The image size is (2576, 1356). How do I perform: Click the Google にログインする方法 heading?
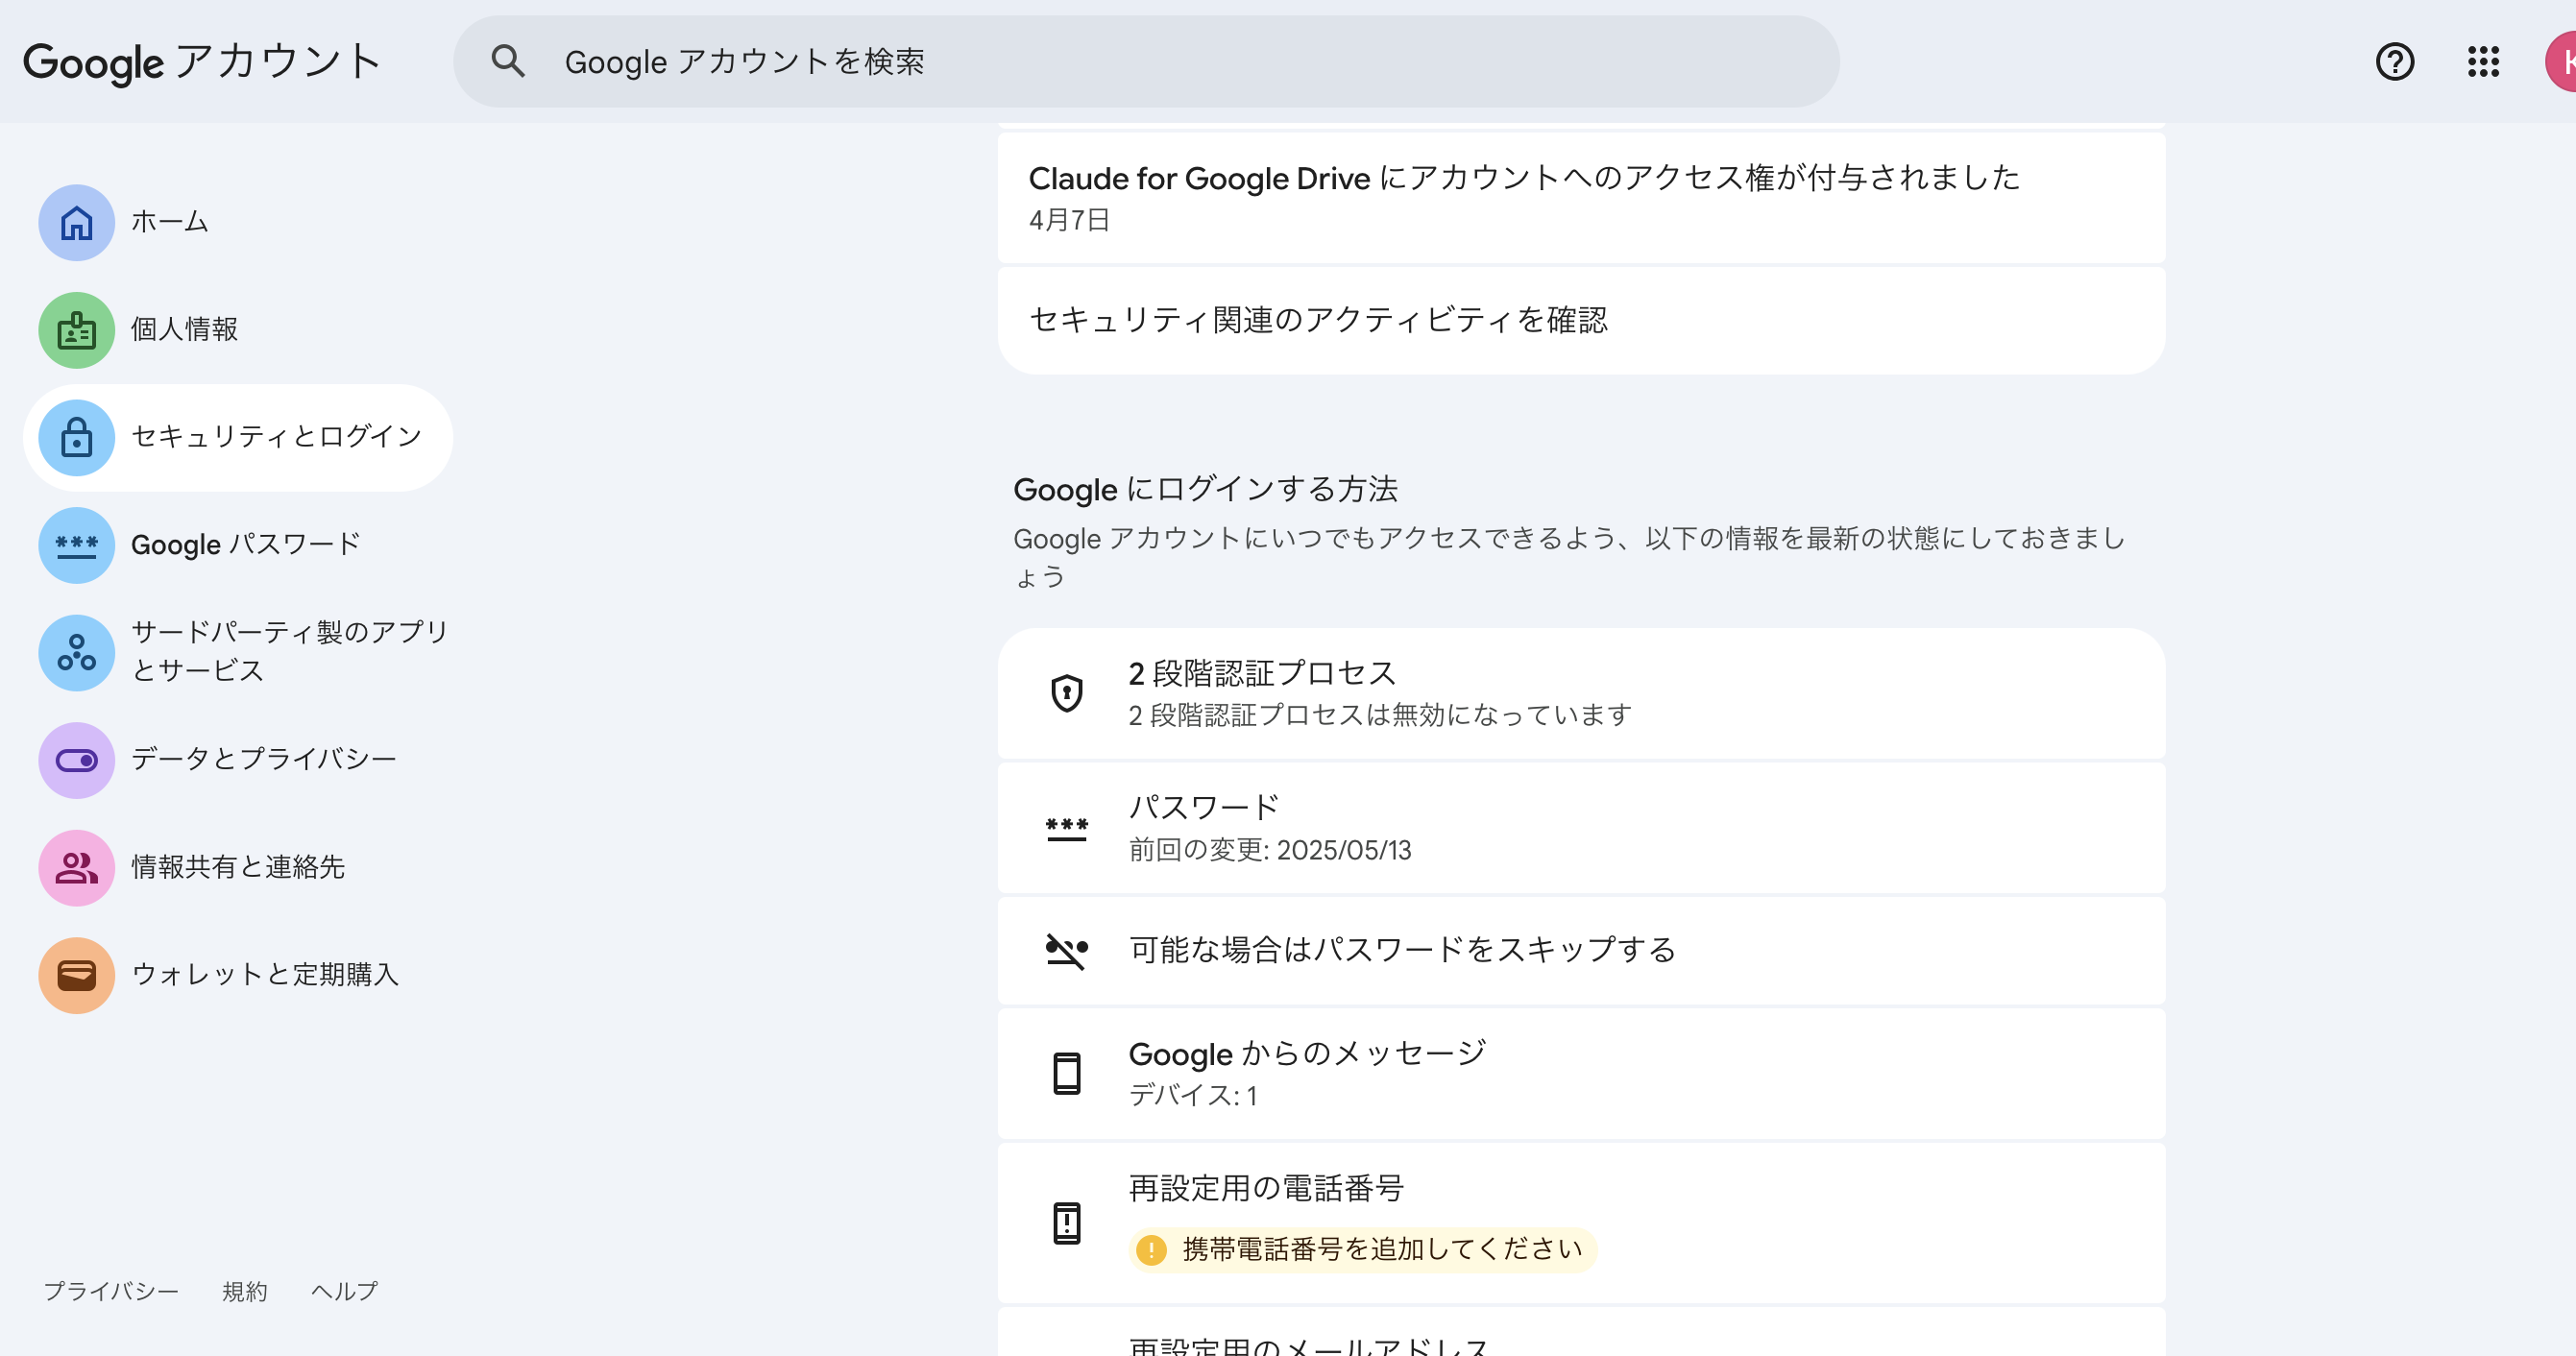click(1205, 489)
